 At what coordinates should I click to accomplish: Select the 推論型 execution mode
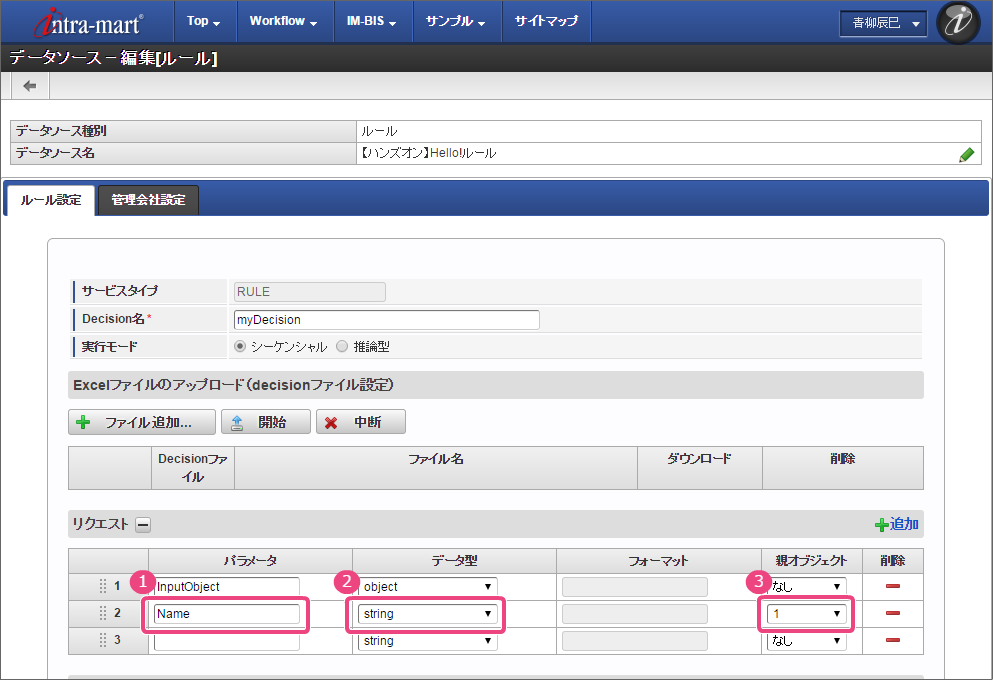pyautogui.click(x=342, y=347)
